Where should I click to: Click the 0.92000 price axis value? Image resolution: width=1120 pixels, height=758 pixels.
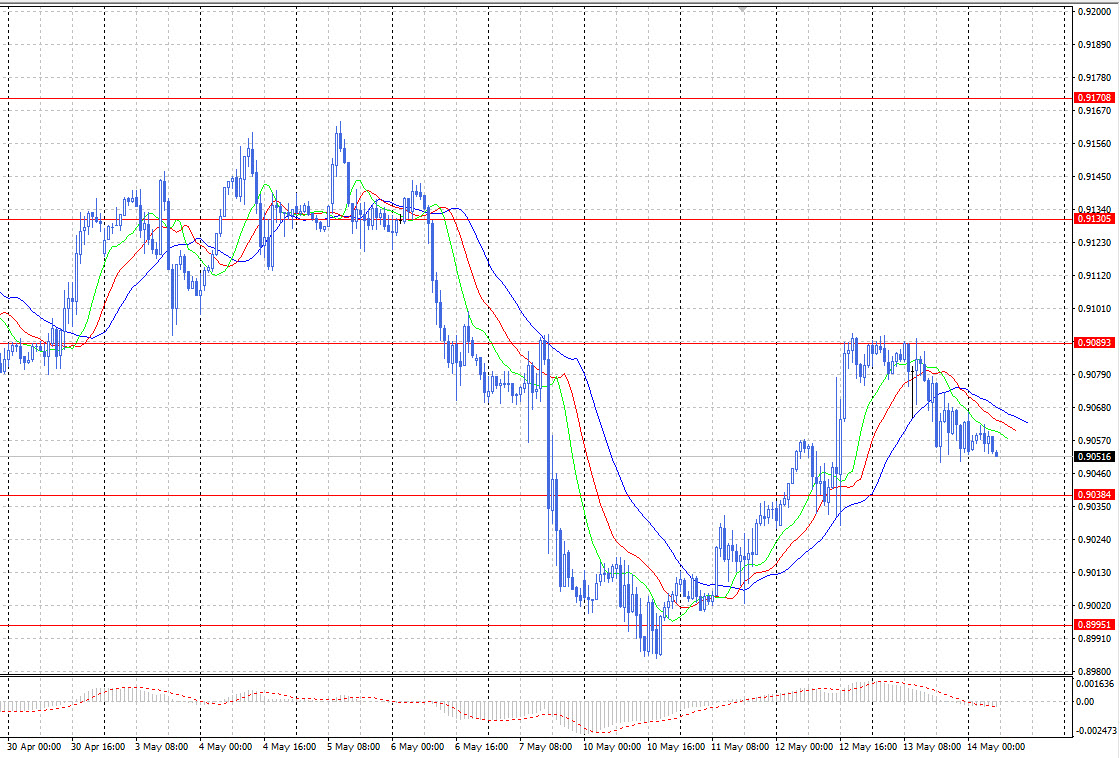click(1094, 12)
